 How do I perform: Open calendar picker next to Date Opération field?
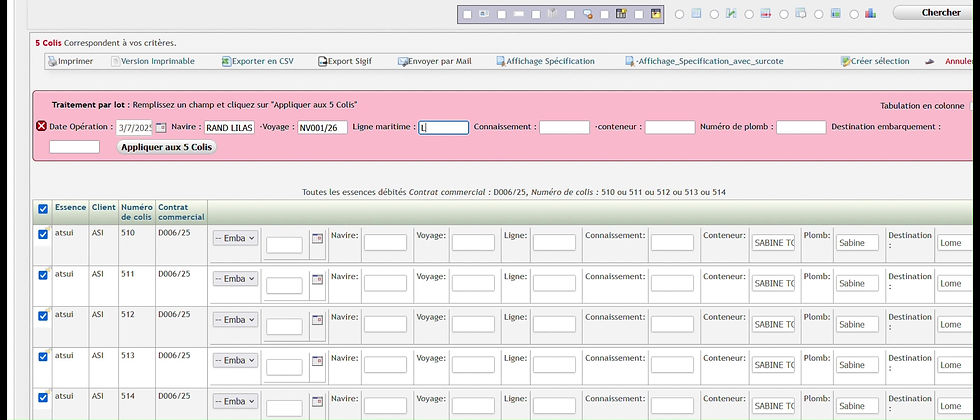click(x=161, y=128)
